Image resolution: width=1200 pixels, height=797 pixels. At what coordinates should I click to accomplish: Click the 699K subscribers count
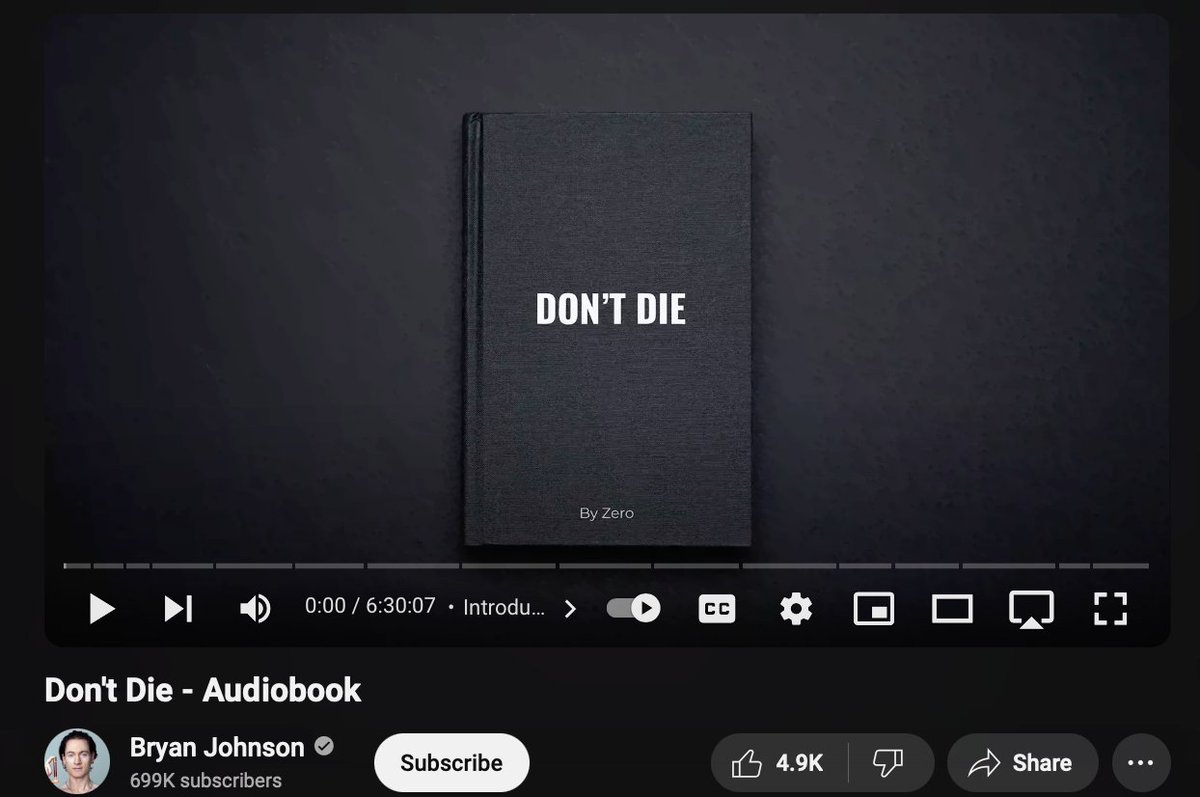[206, 780]
